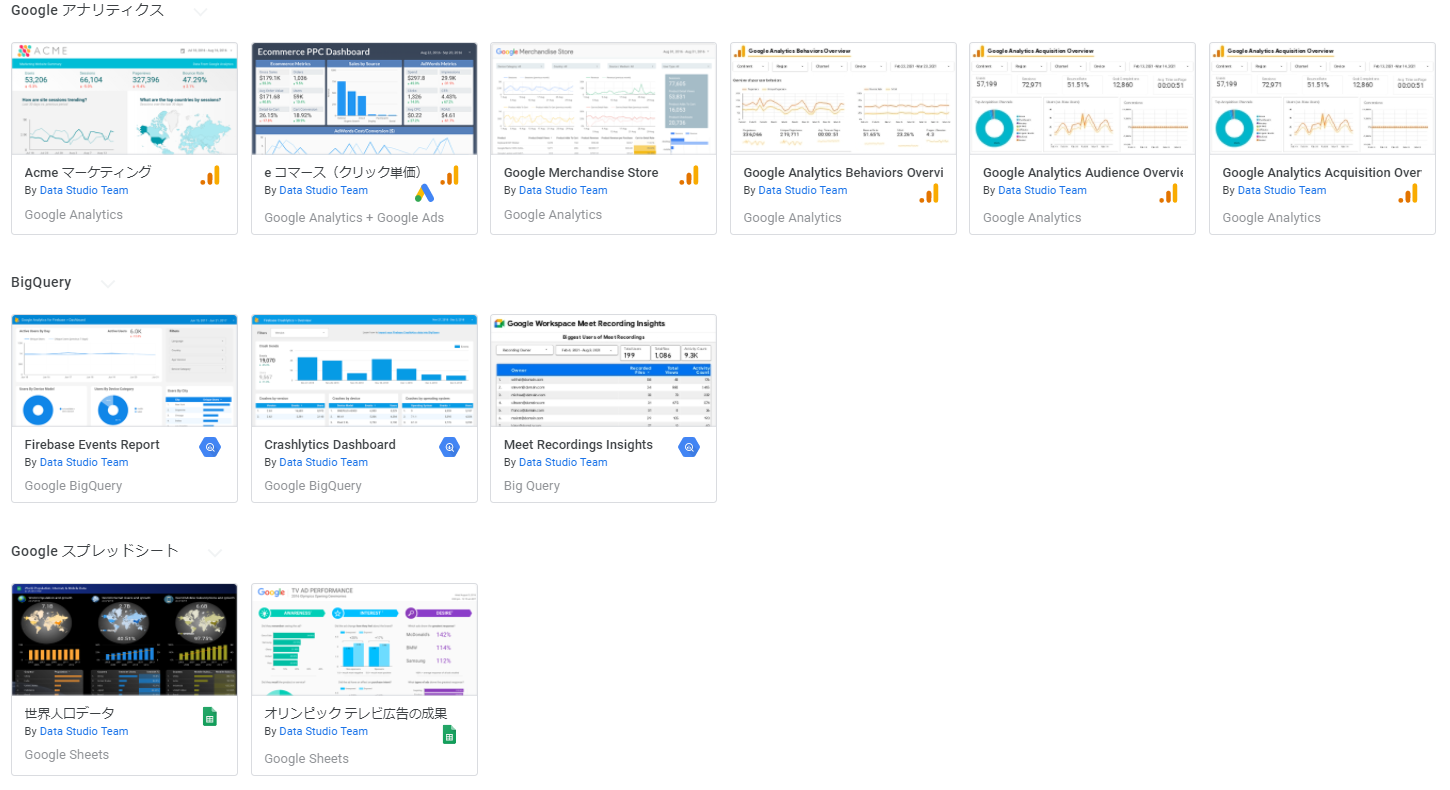The image size is (1450, 790).
Task: Click Analytics icon on Acme マーケティング card
Action: coord(210,175)
